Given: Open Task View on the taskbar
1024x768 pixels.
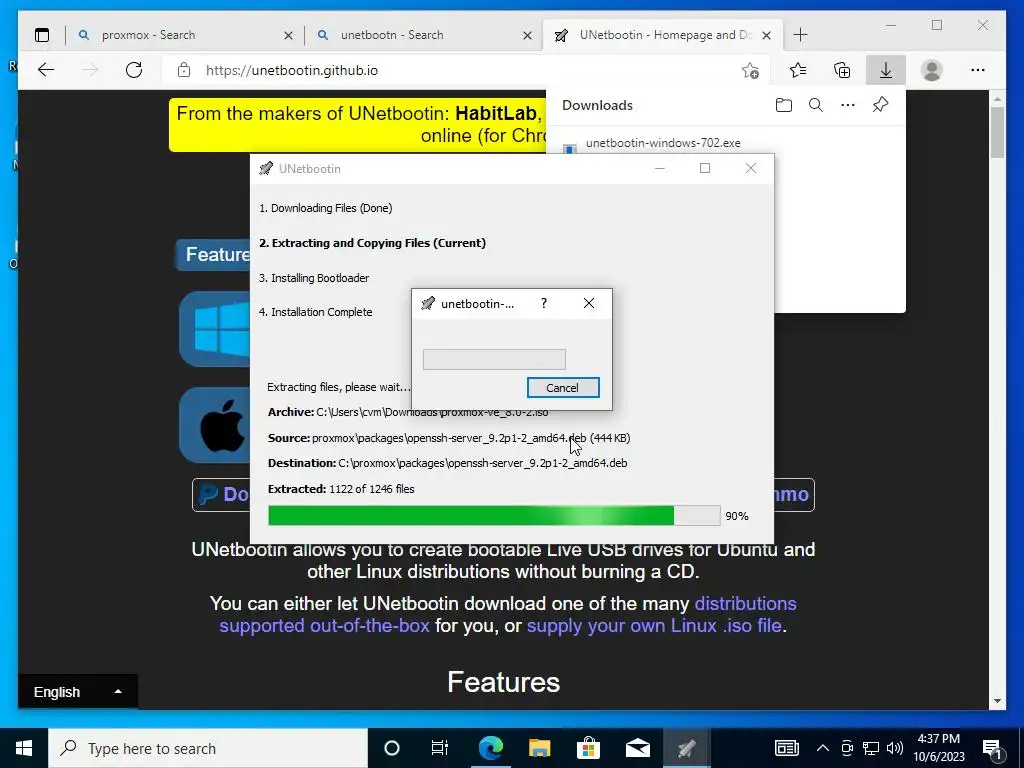Looking at the screenshot, I should point(440,748).
